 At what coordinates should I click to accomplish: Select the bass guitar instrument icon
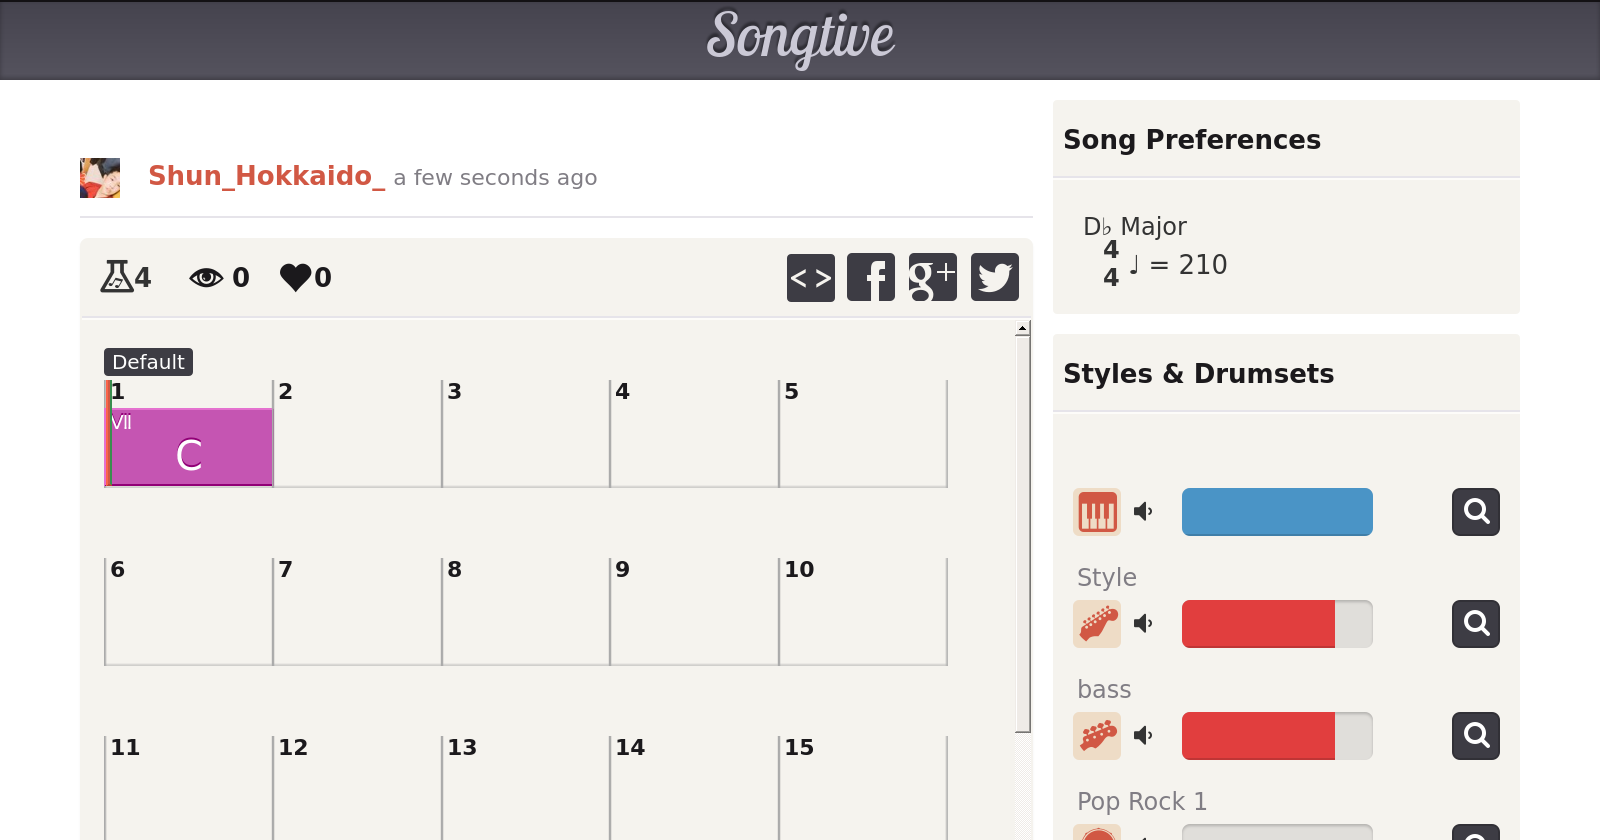tap(1097, 736)
